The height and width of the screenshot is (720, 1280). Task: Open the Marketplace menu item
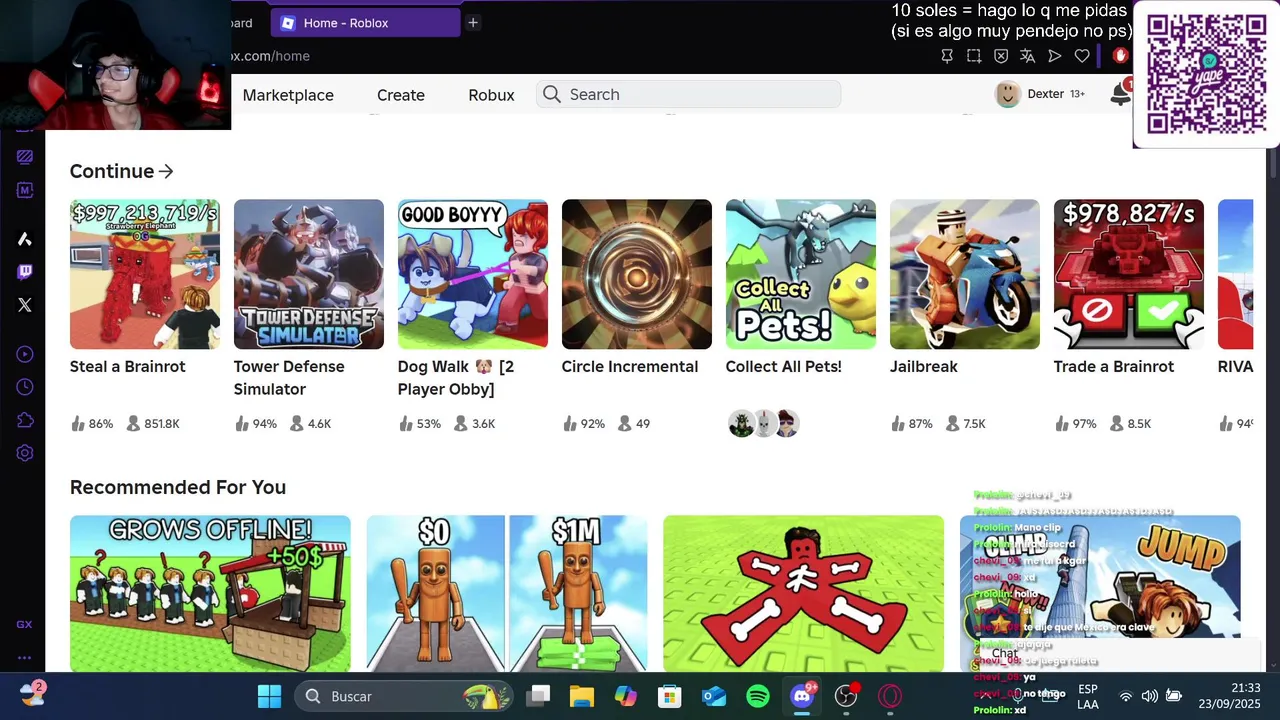point(288,95)
